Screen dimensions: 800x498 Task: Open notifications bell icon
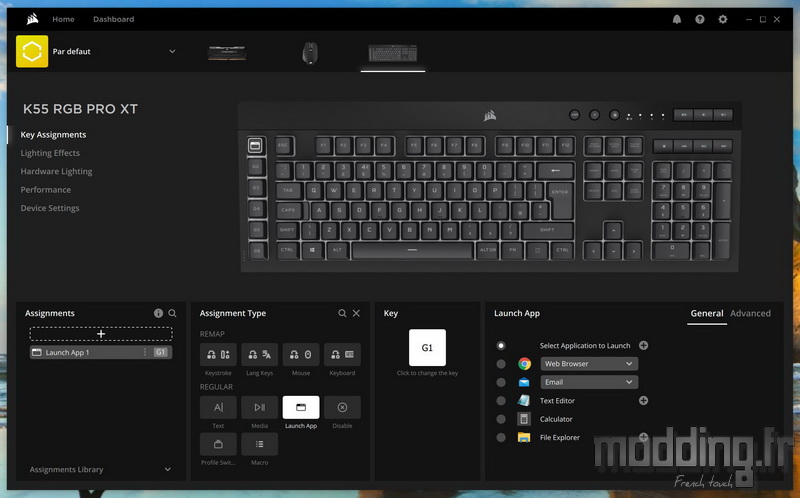[x=677, y=19]
